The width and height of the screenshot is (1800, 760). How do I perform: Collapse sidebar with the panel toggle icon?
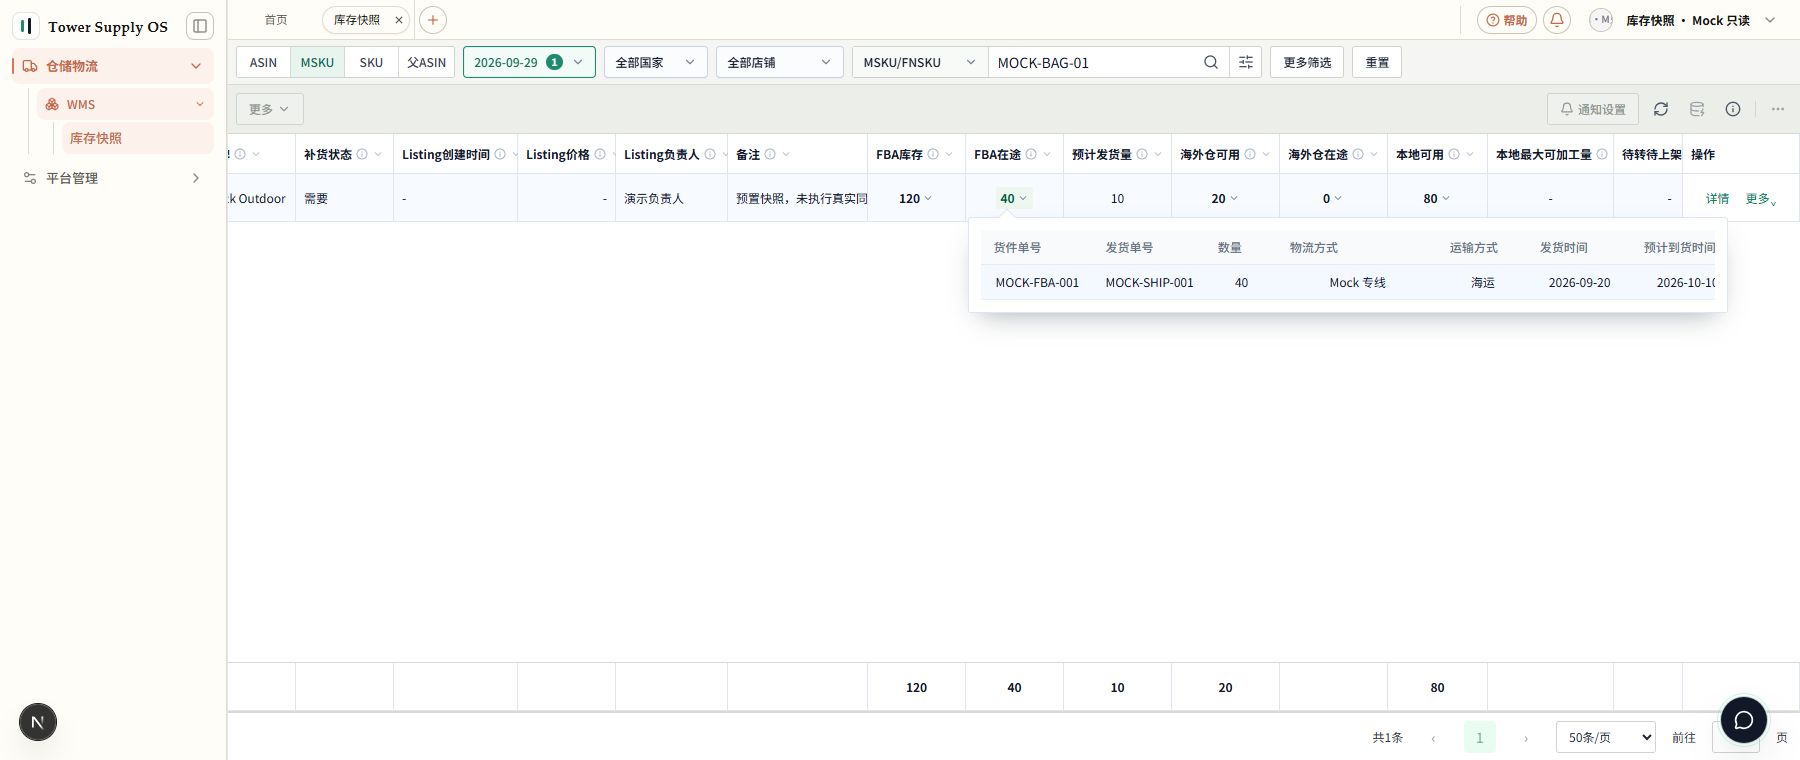200,26
